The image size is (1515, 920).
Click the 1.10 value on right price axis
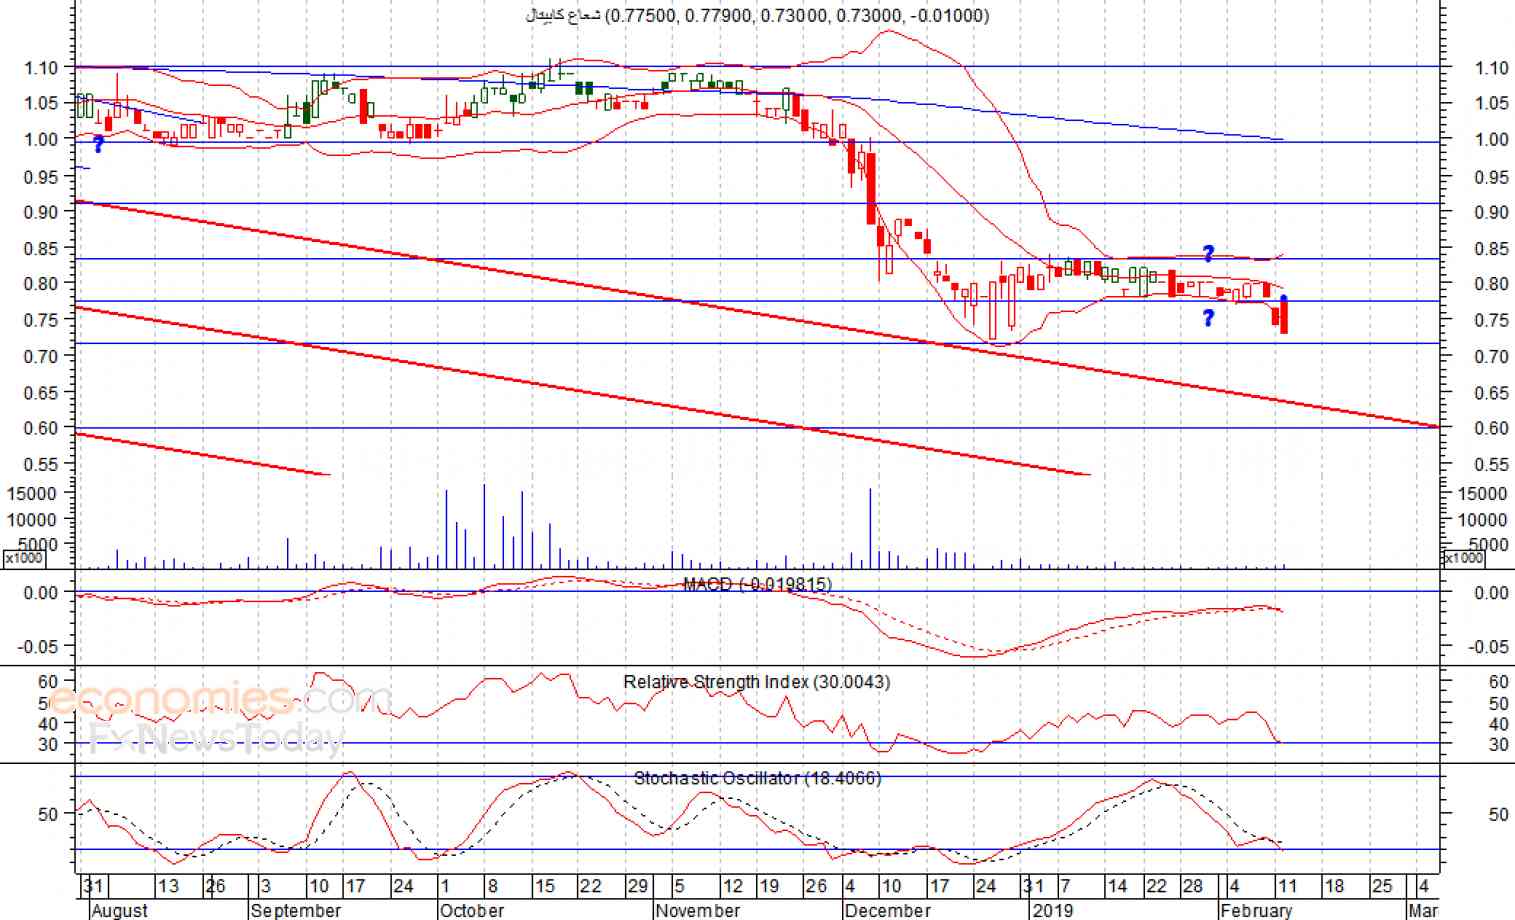(1492, 68)
